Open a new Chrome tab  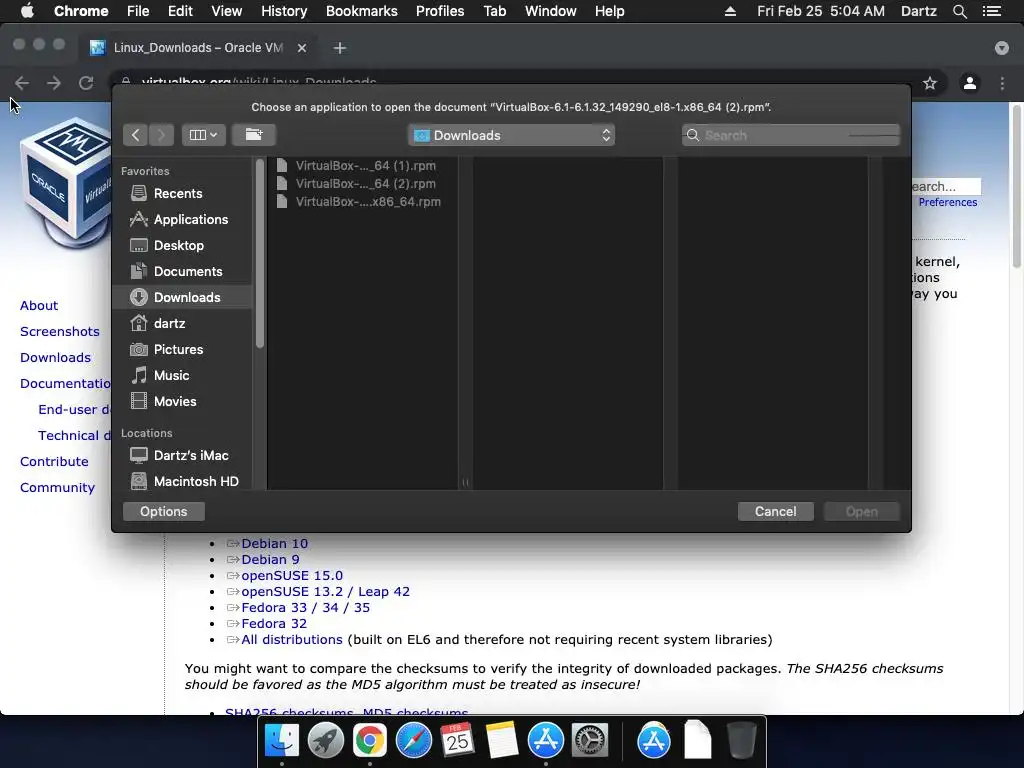coord(340,48)
